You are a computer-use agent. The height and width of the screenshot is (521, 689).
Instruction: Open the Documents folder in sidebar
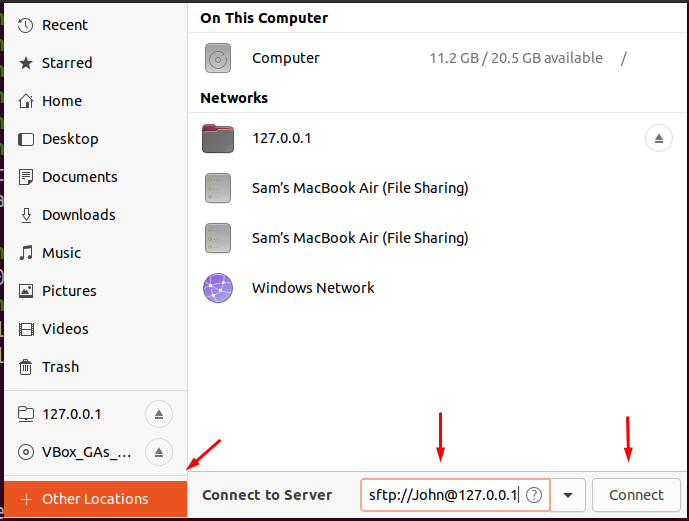(95, 177)
